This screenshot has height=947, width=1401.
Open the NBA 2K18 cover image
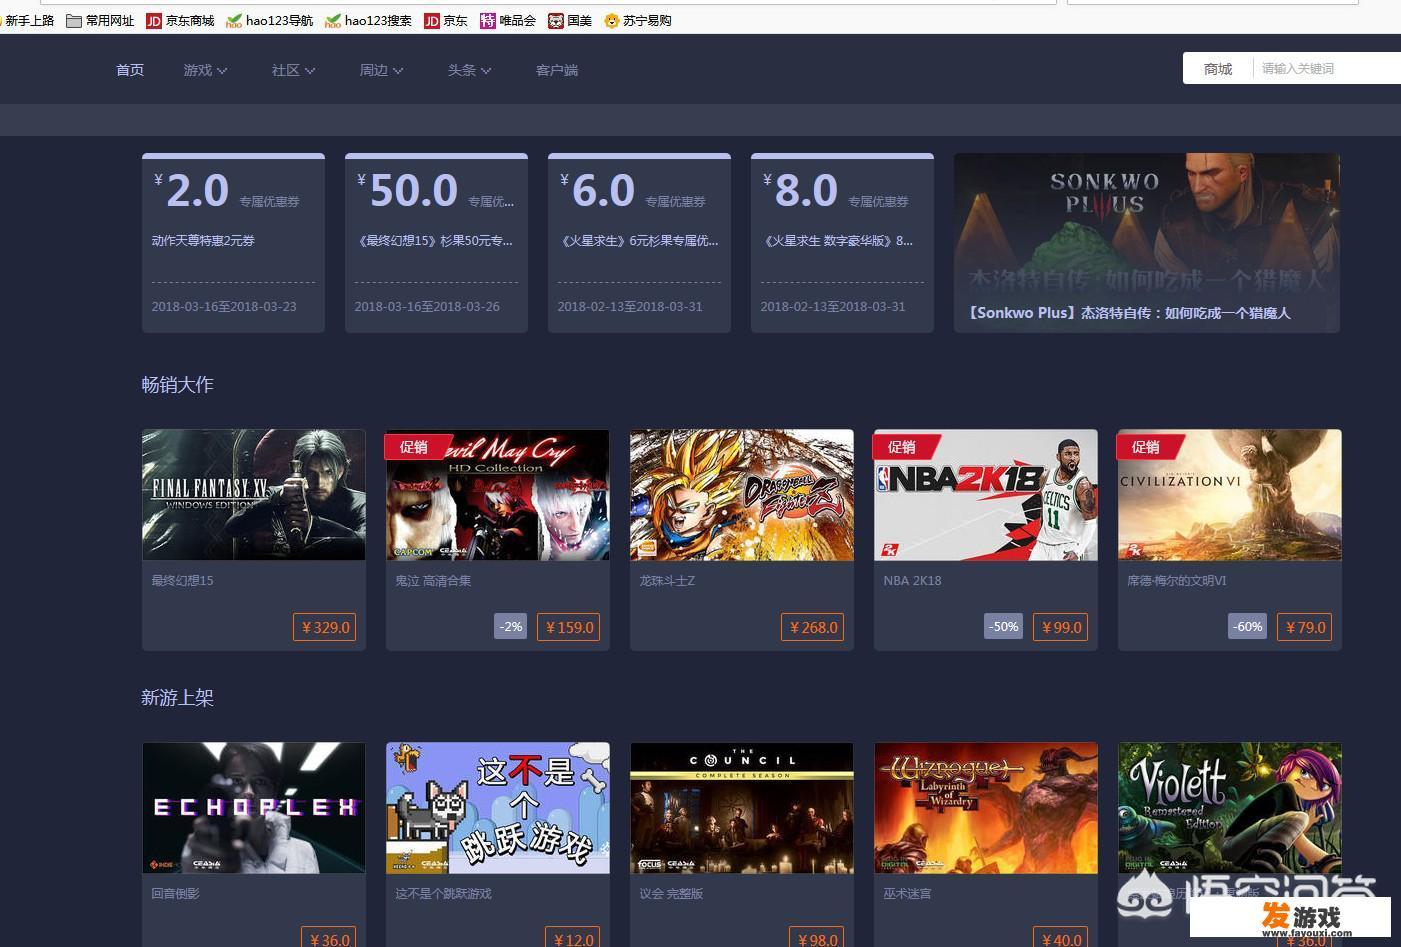[986, 495]
